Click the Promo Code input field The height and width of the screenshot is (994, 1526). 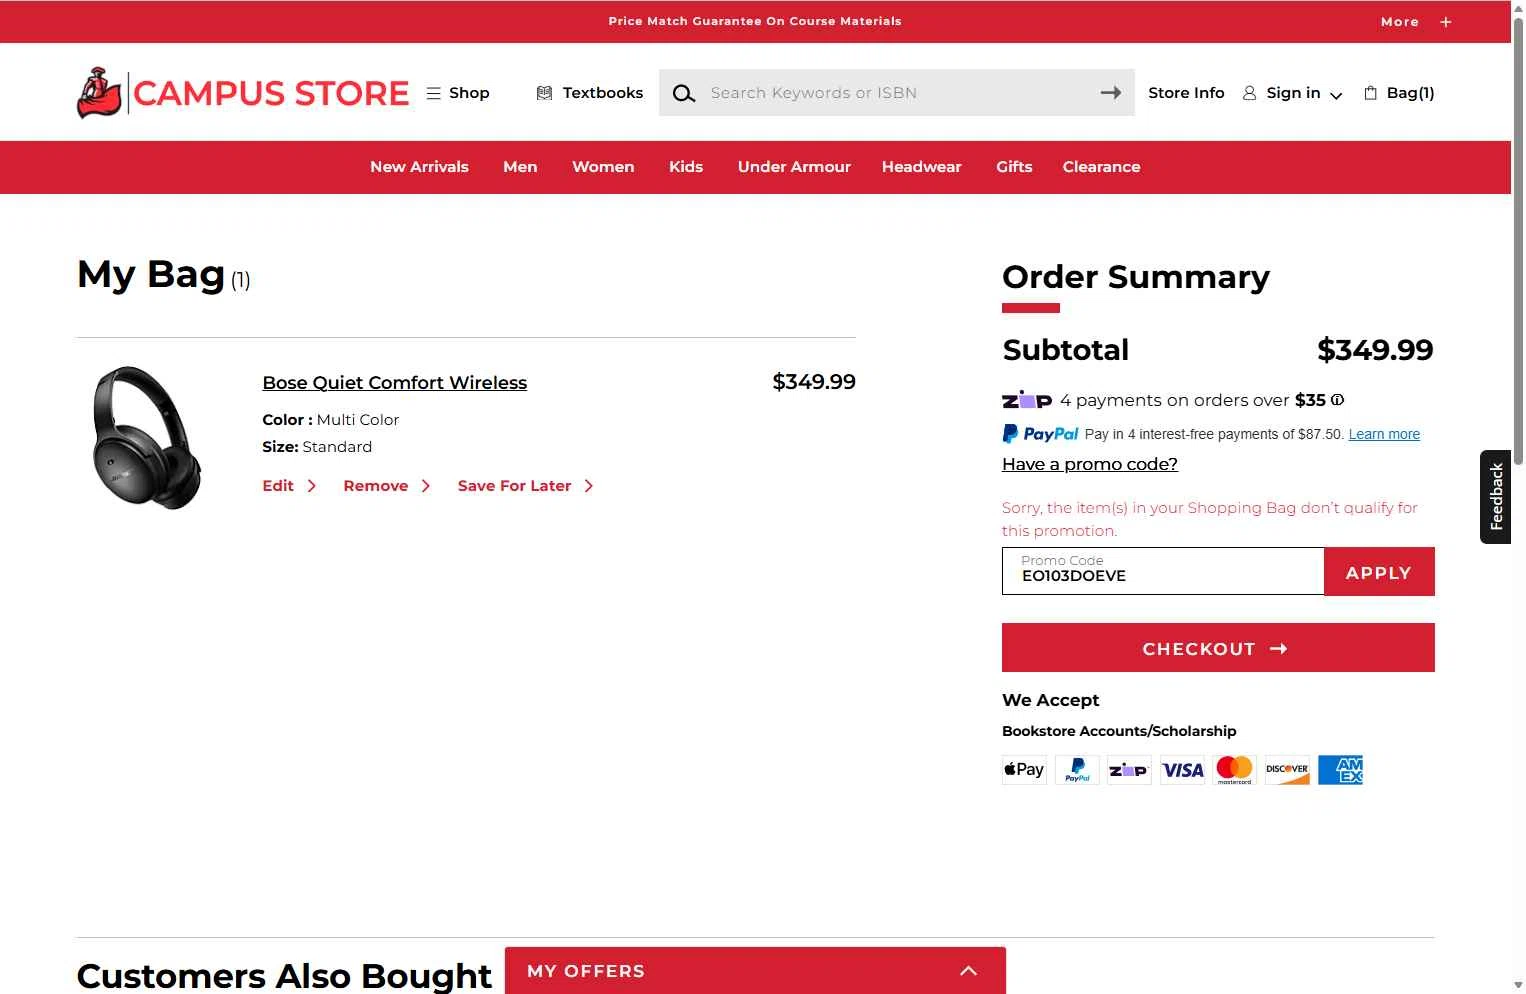pyautogui.click(x=1163, y=571)
